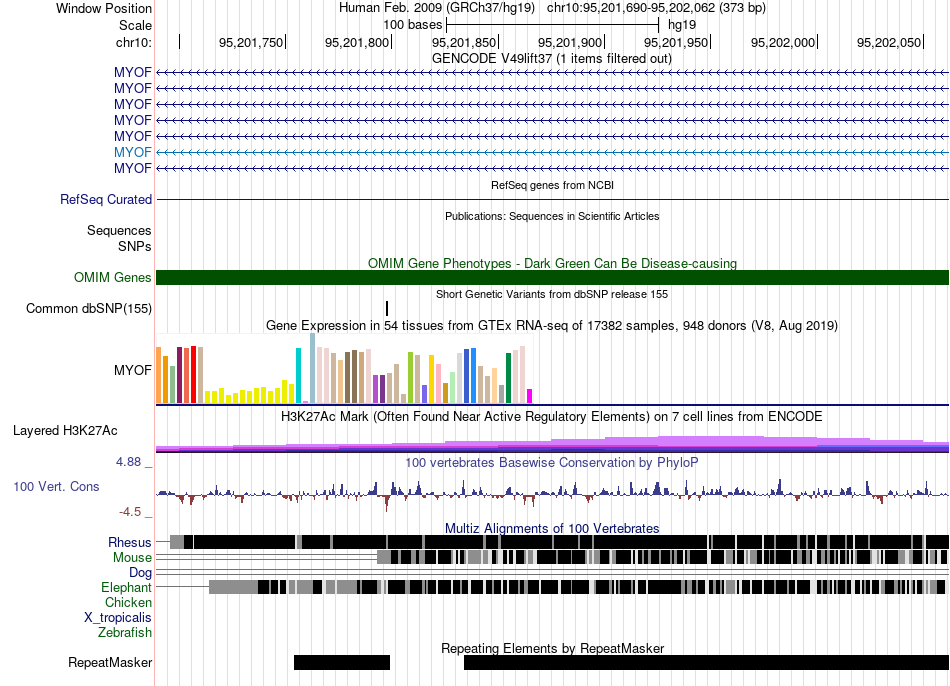Screen dimensions: 950x686
Task: Click the Elephant alignment species label
Action: (127, 587)
